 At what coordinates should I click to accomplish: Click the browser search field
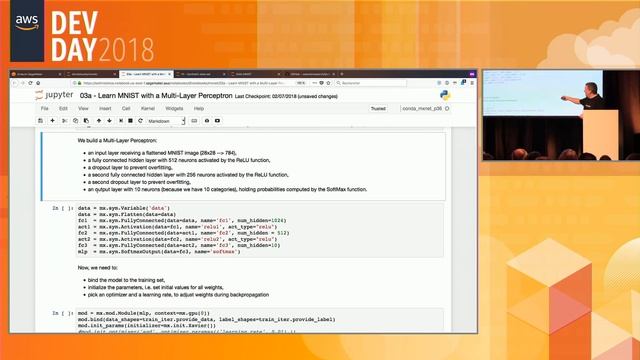[x=371, y=83]
